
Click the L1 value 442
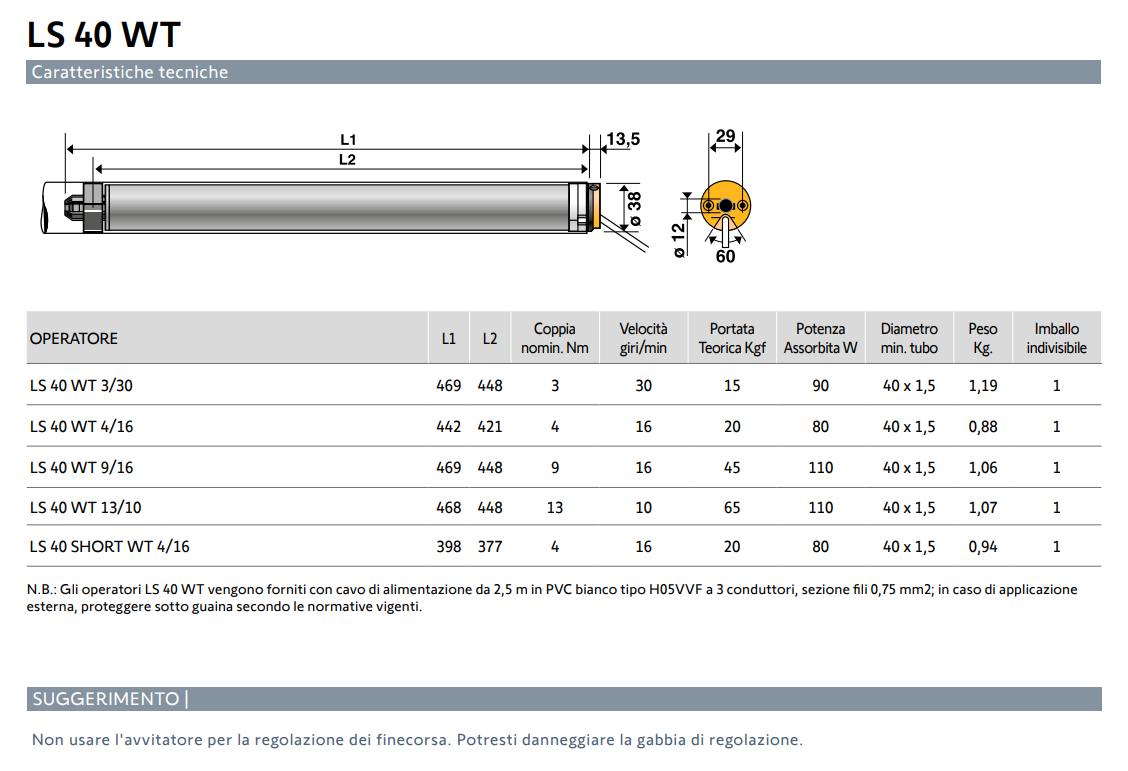click(x=449, y=426)
